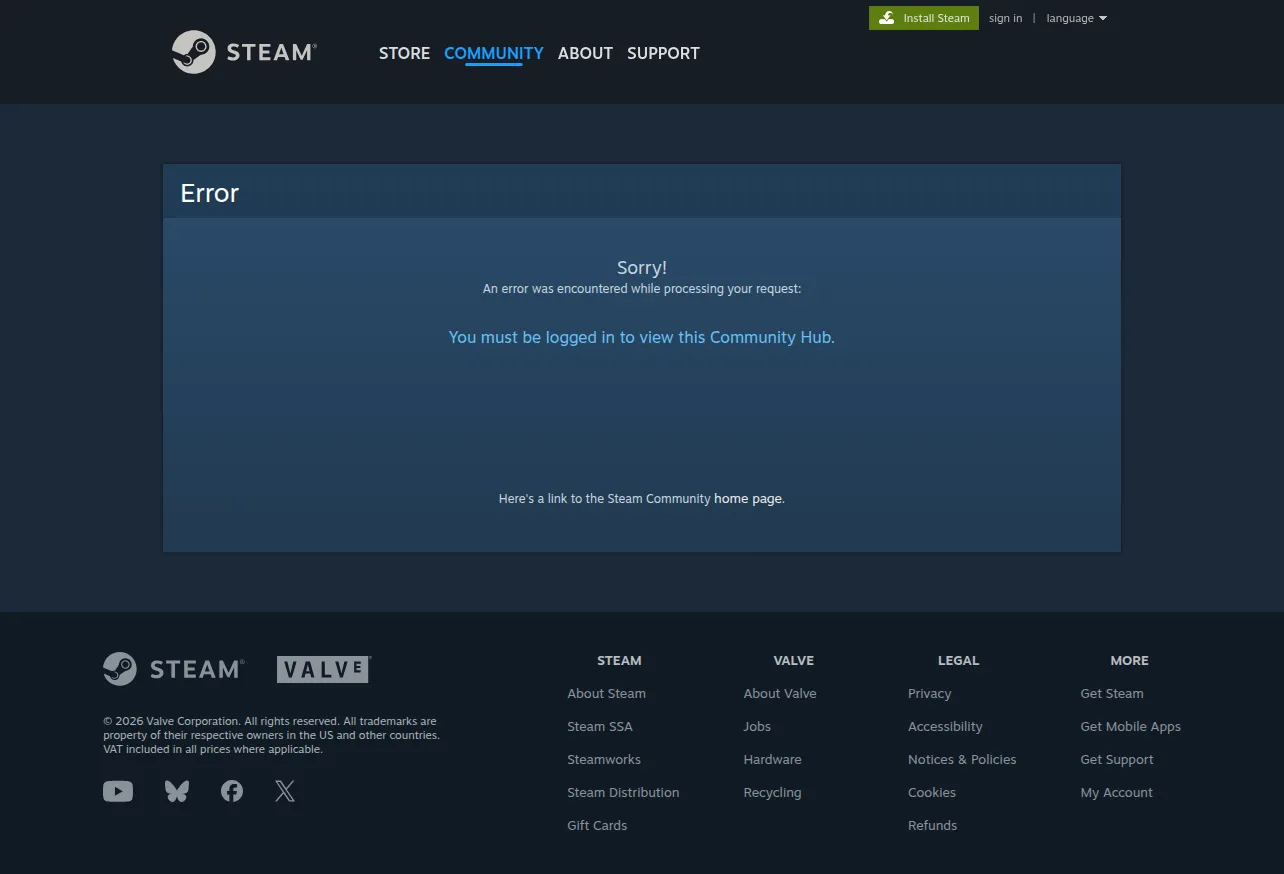
Task: Click the 'You must be logged in' message
Action: coord(641,337)
